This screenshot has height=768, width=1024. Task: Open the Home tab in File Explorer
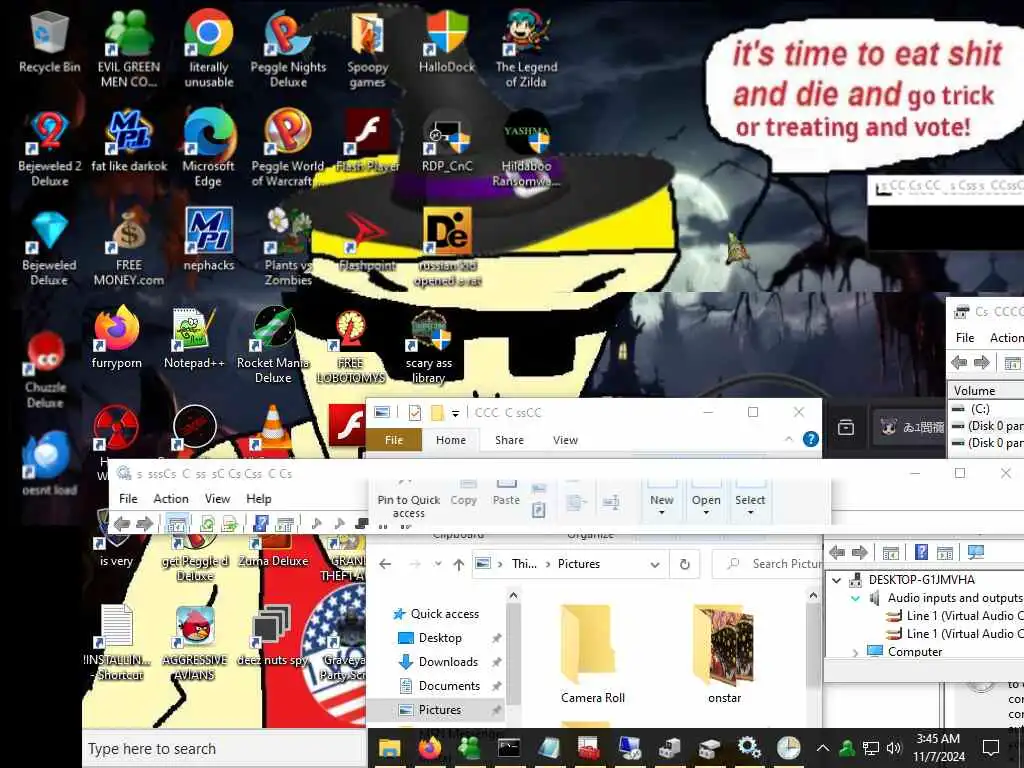pyautogui.click(x=451, y=440)
